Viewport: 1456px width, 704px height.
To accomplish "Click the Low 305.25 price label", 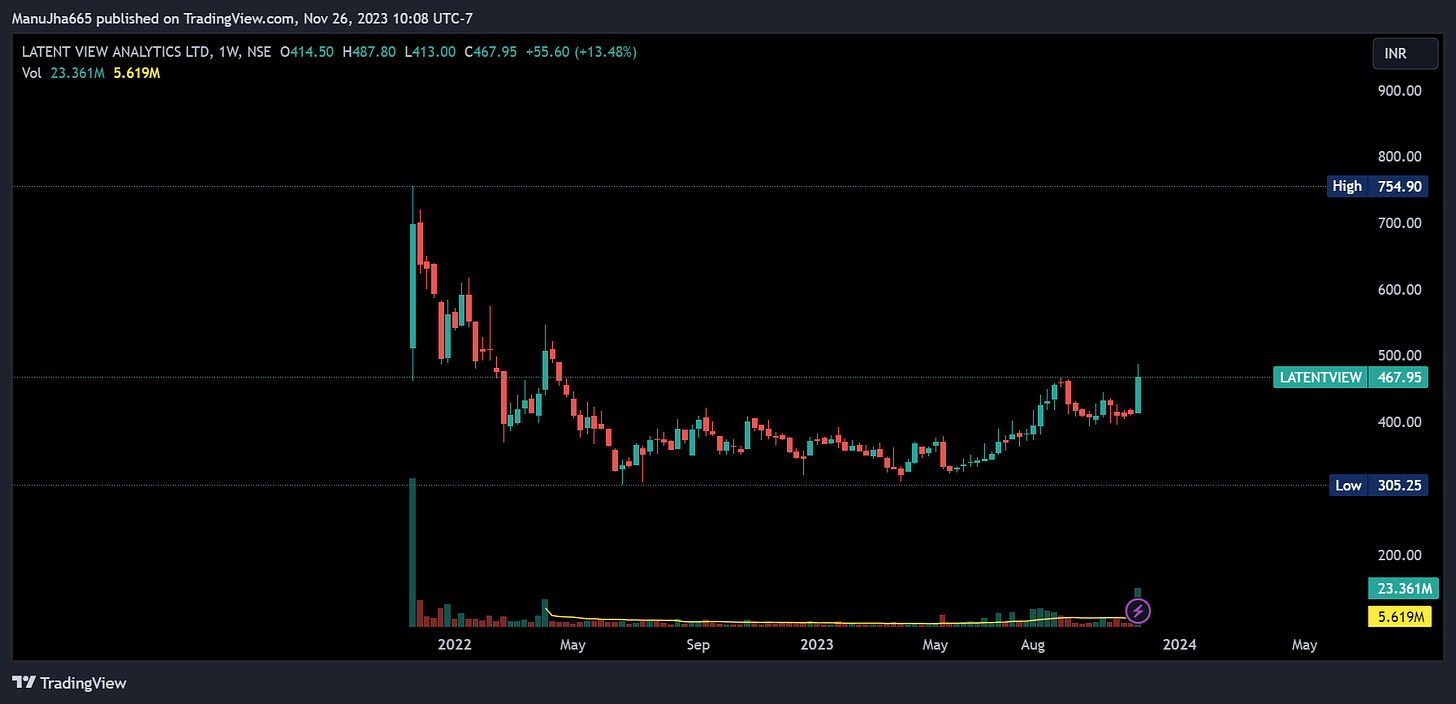I will pyautogui.click(x=1379, y=486).
